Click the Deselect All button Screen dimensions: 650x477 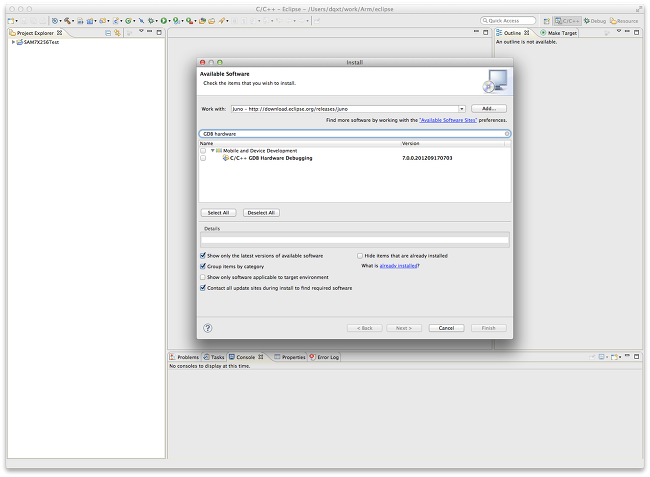coord(261,213)
